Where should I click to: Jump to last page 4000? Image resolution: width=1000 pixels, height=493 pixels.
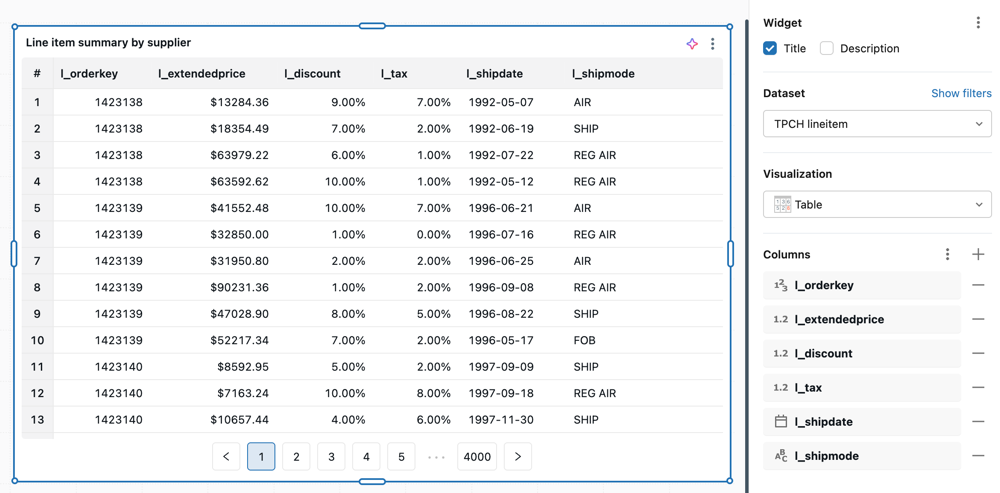(x=477, y=457)
